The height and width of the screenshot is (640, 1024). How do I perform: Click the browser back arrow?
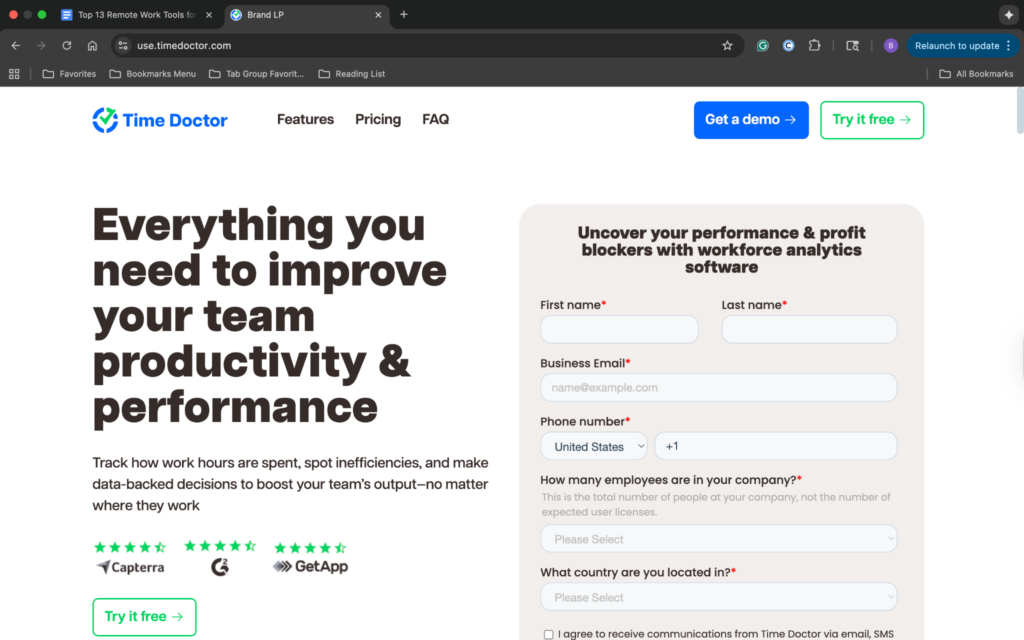[x=16, y=46]
